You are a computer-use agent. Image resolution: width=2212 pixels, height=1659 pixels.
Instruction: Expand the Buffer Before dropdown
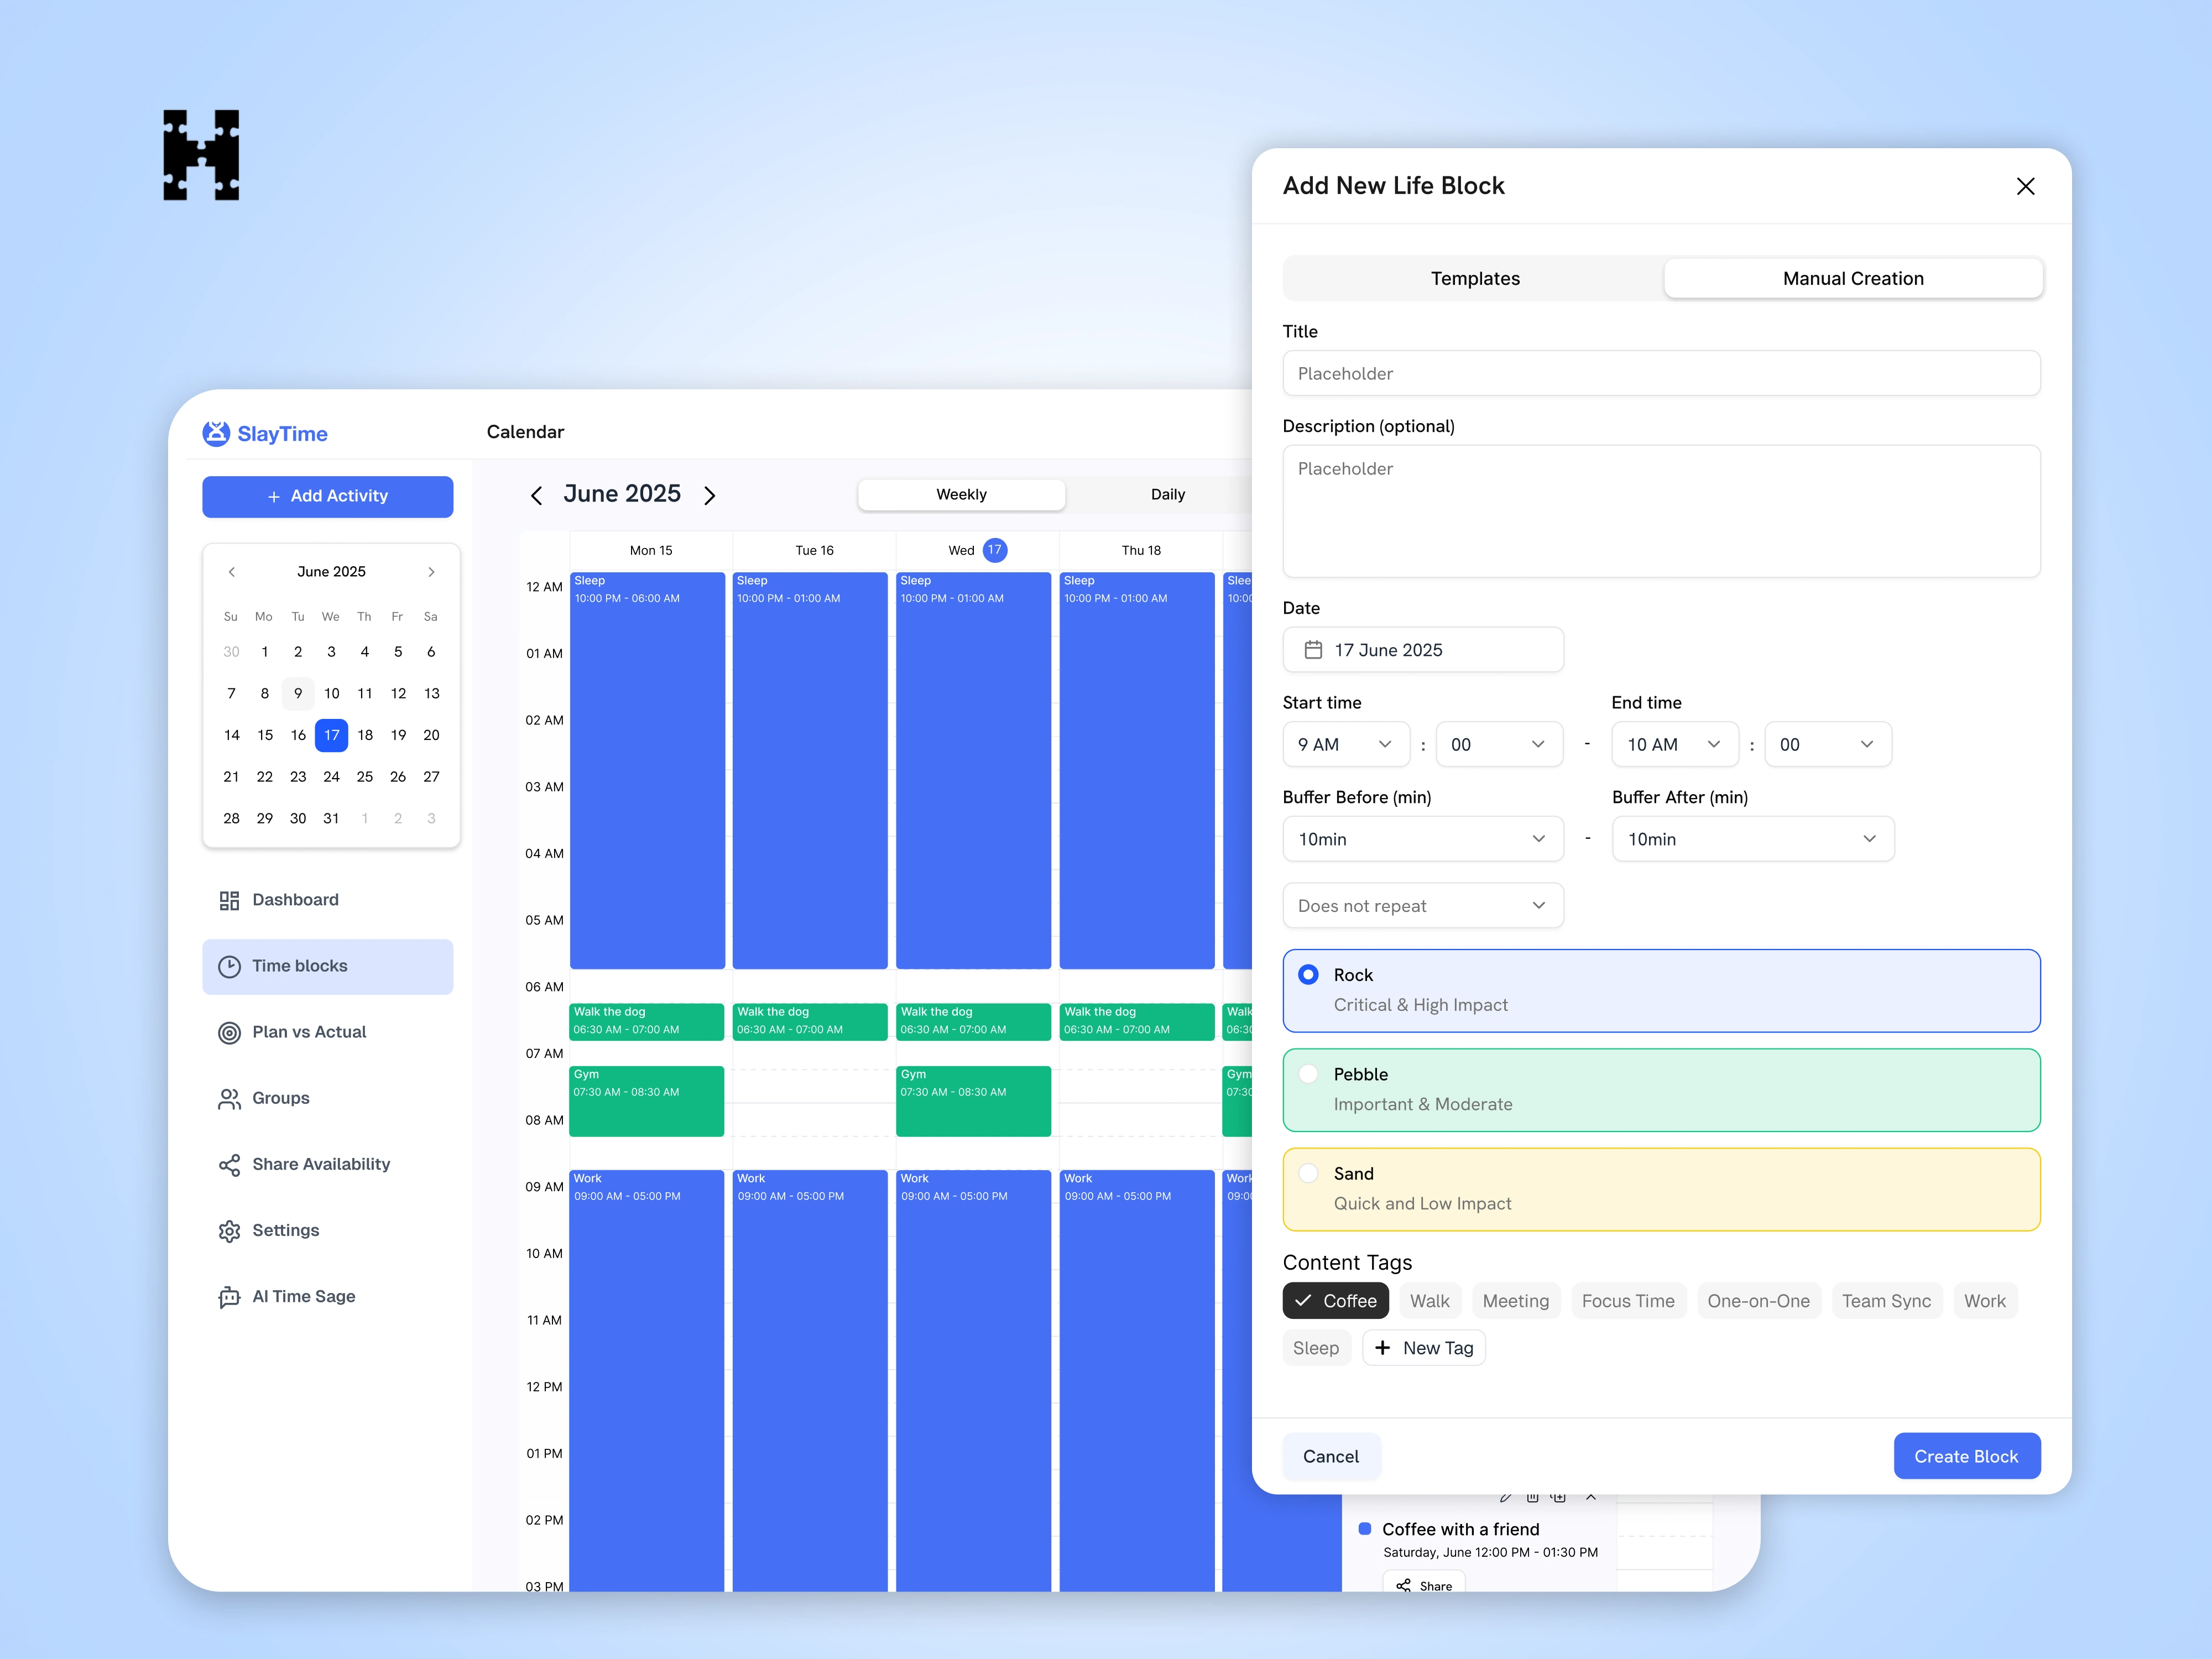point(1422,839)
